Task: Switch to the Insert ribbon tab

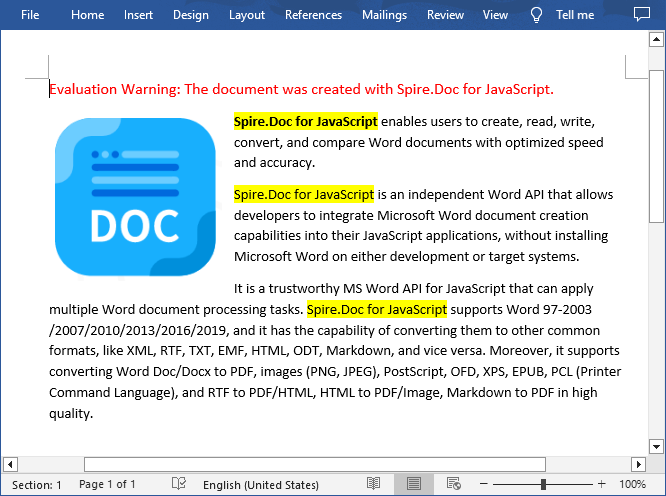Action: 138,15
